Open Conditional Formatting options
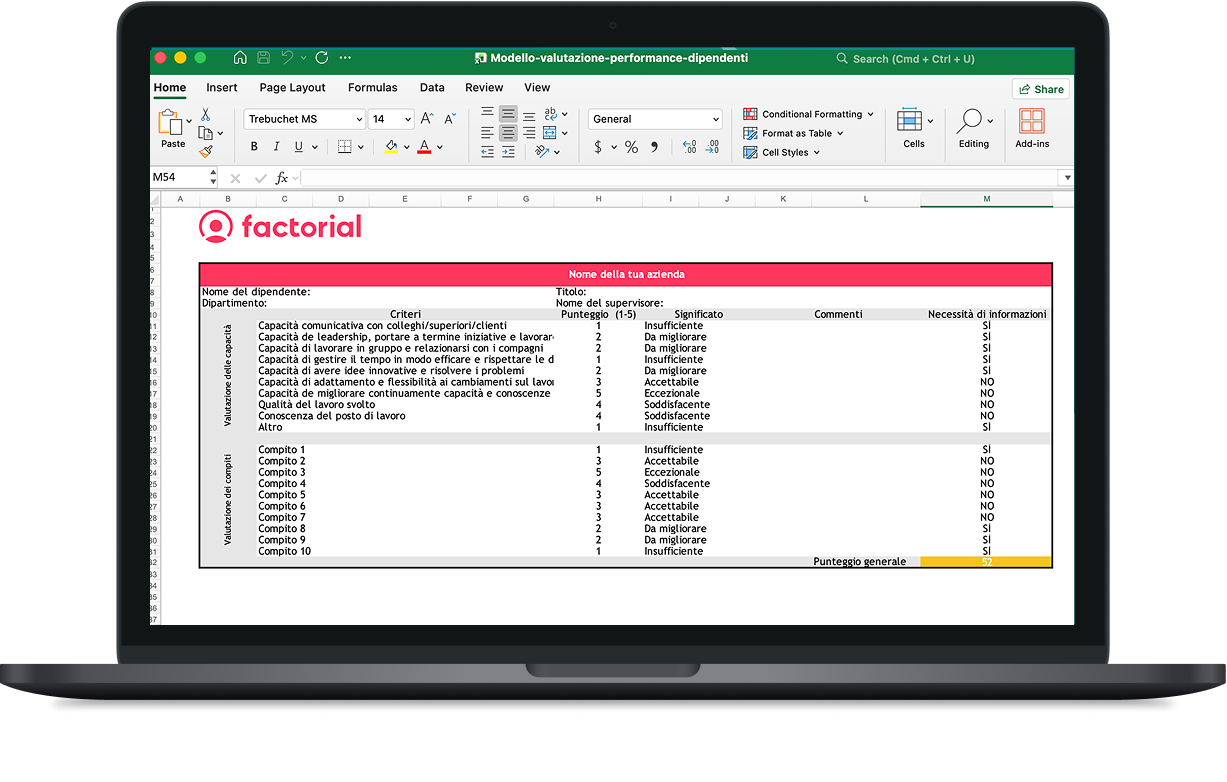The height and width of the screenshot is (782, 1227). pyautogui.click(x=810, y=113)
